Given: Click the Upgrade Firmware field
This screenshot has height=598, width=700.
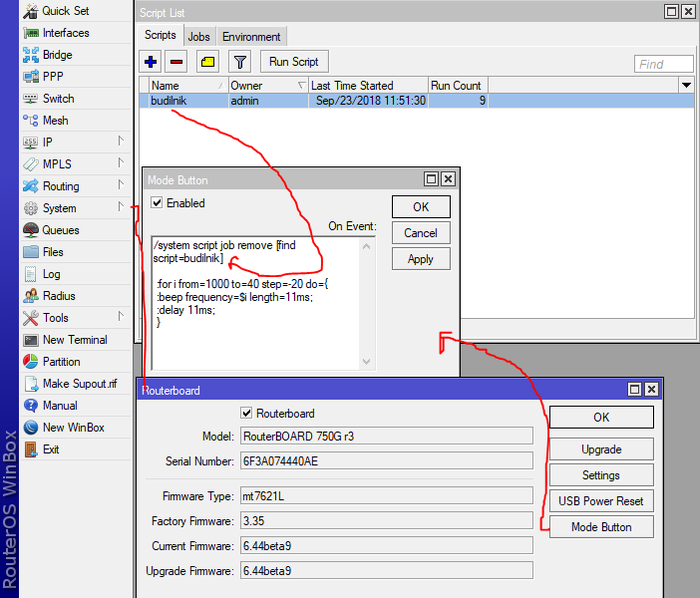Looking at the screenshot, I should click(x=387, y=571).
